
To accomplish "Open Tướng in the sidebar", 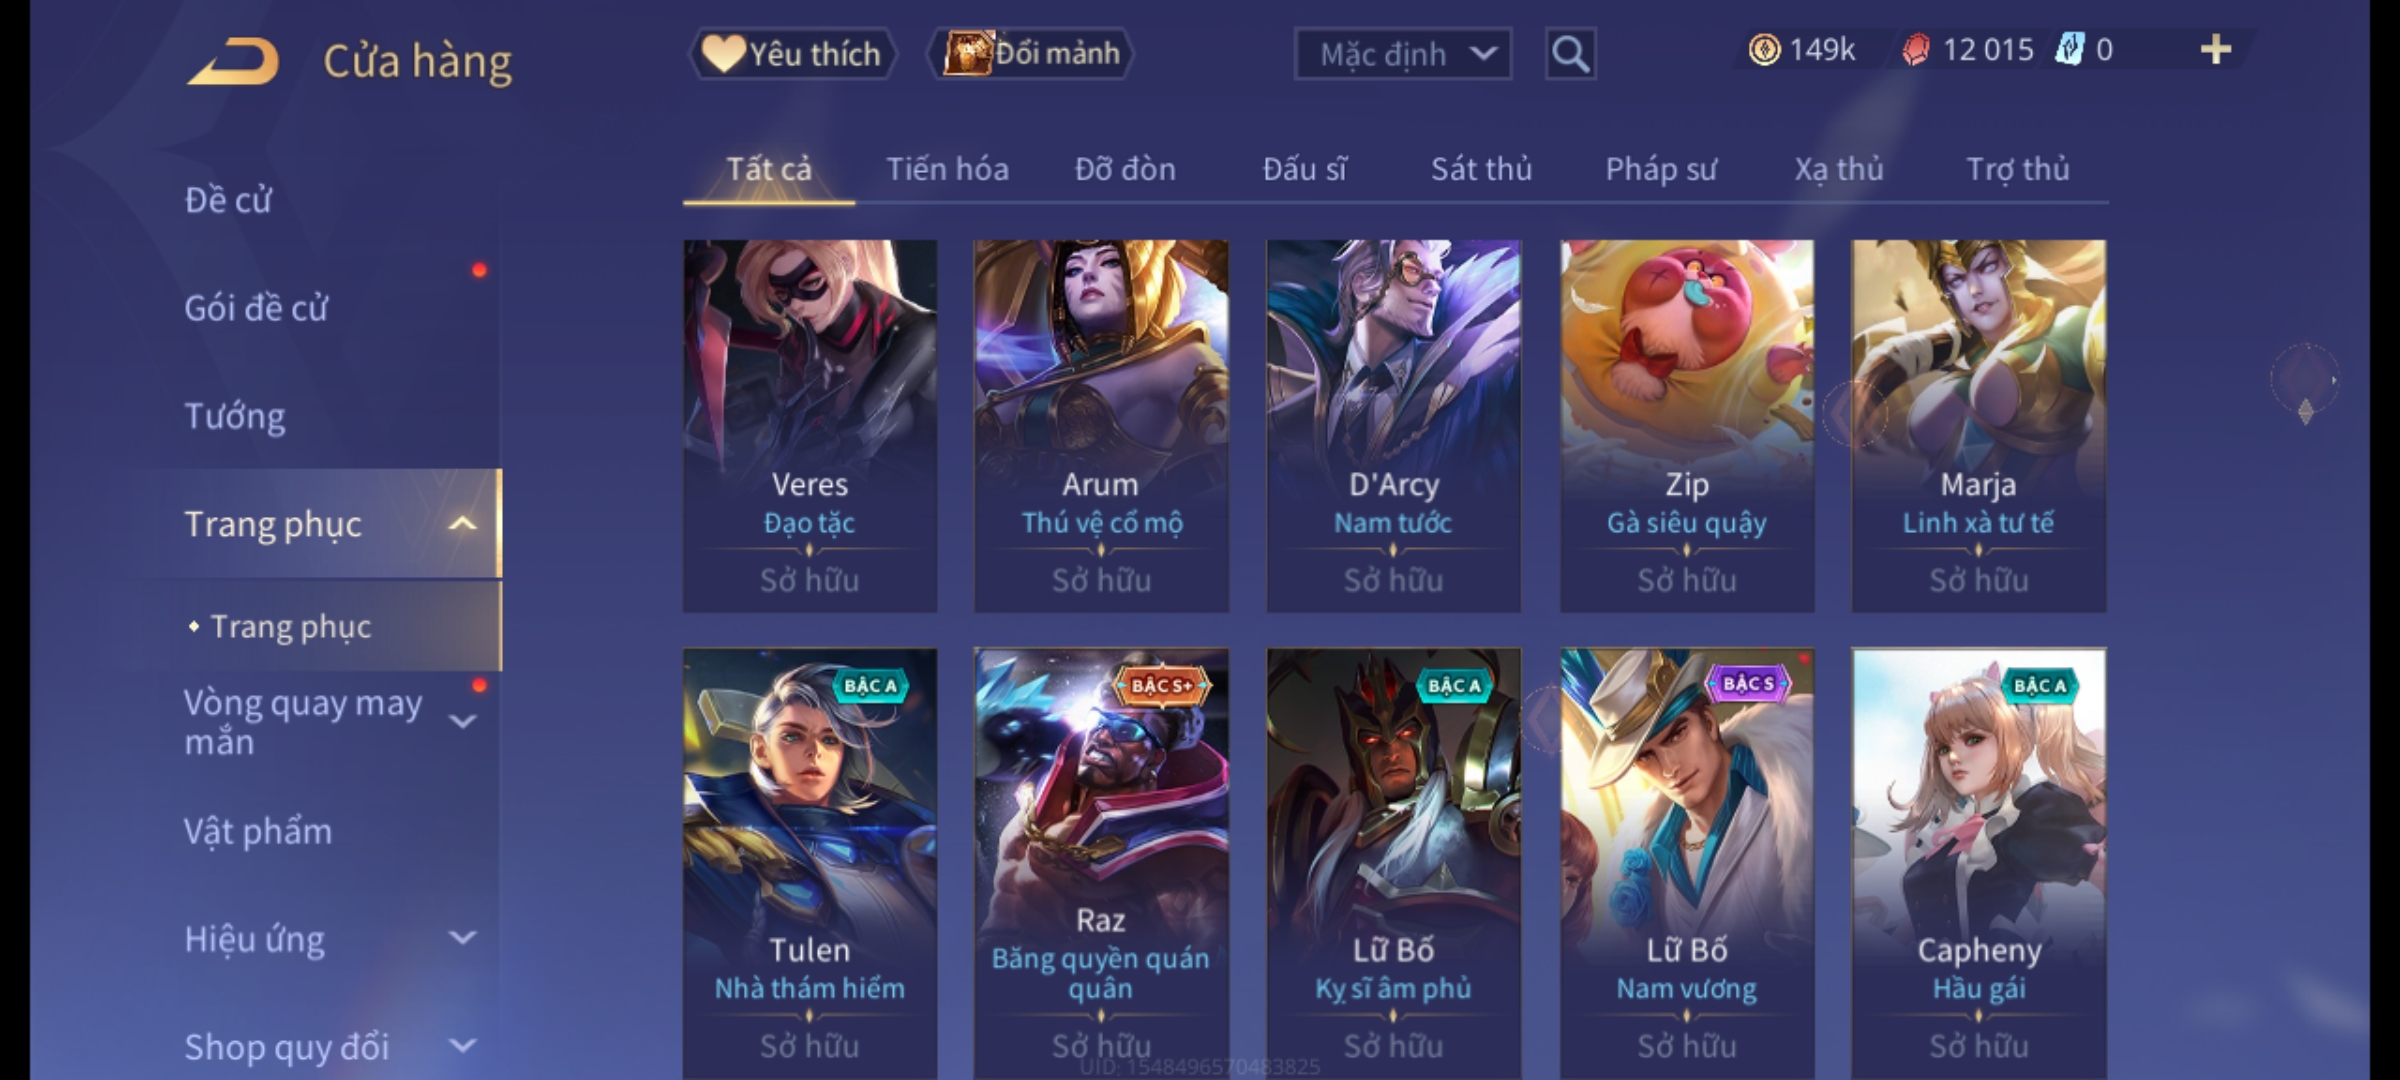I will pos(235,416).
